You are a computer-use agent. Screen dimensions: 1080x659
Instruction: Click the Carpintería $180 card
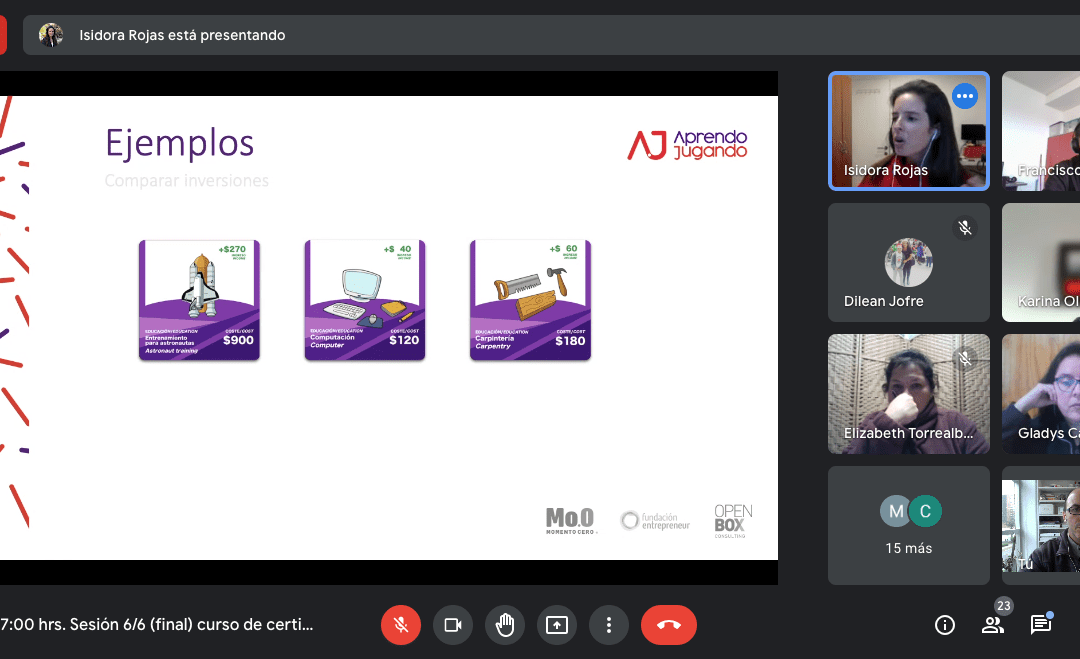click(530, 300)
